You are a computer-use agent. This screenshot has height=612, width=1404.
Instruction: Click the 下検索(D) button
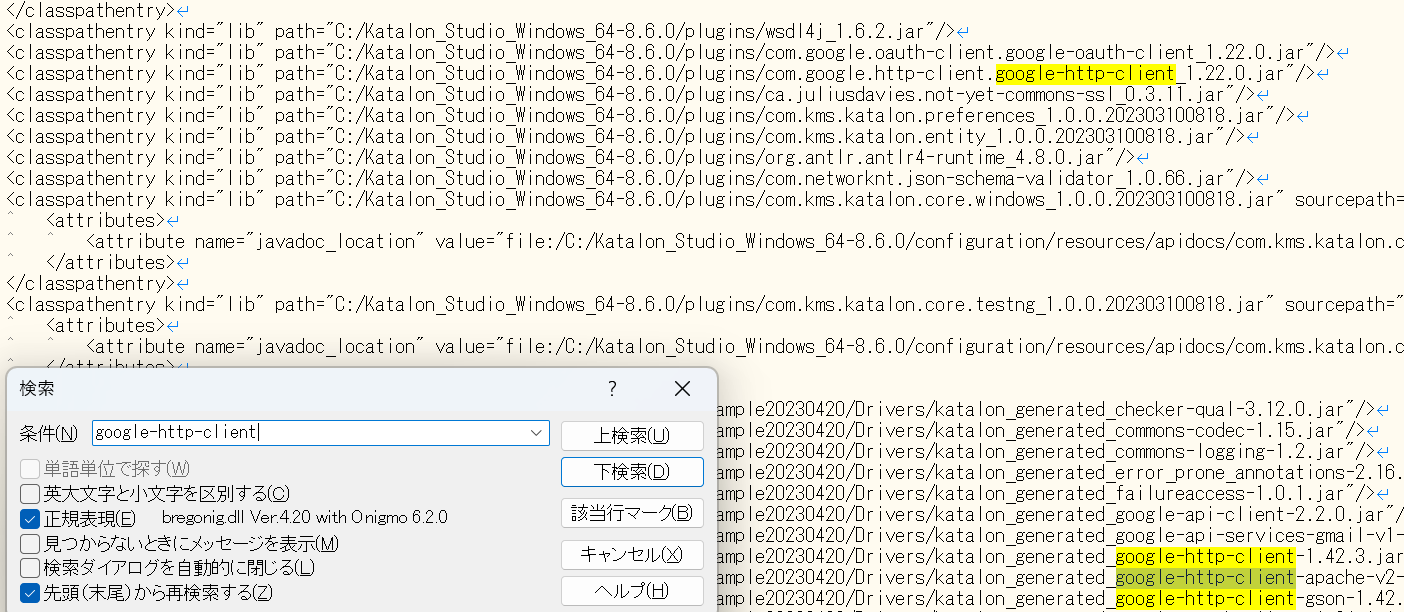click(632, 472)
